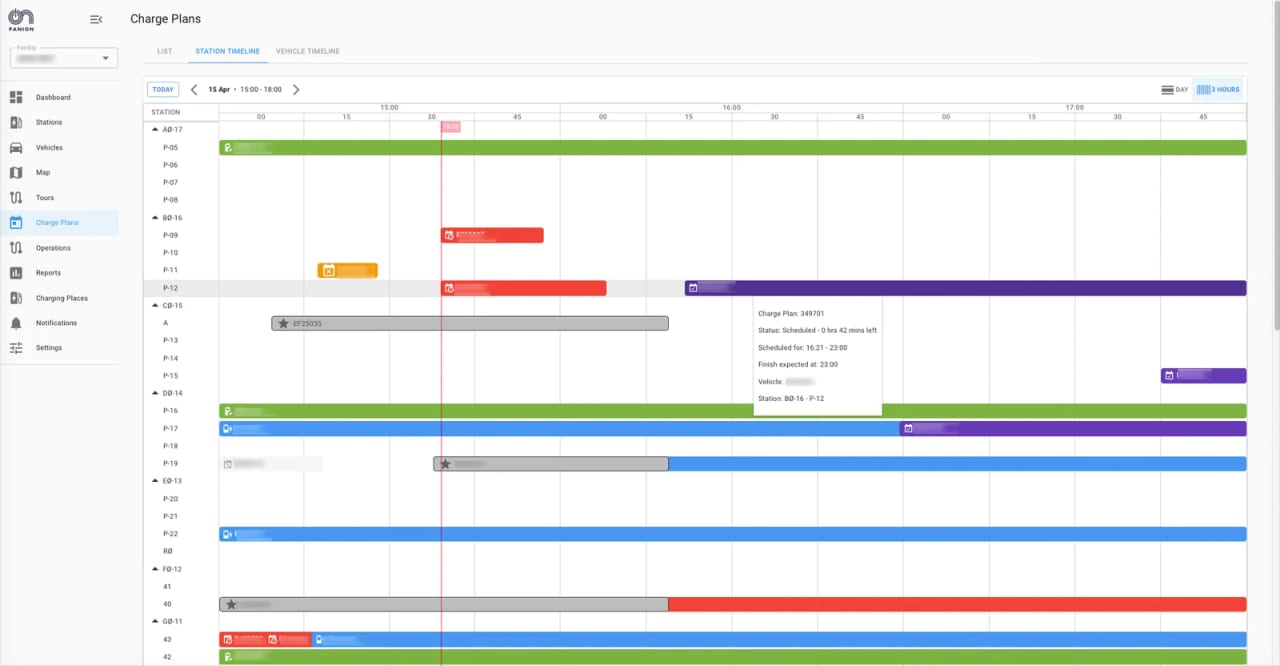Select the green charge bar on P-05
The image size is (1280, 666).
(733, 147)
